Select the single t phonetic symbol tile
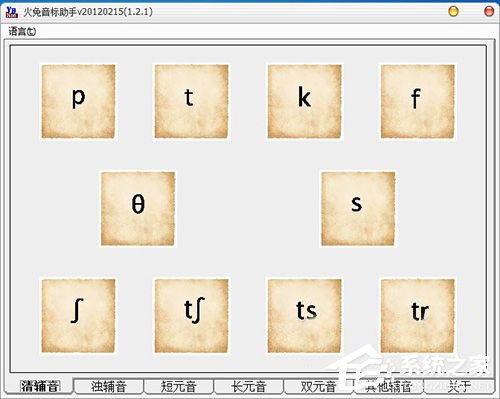 pos(192,101)
